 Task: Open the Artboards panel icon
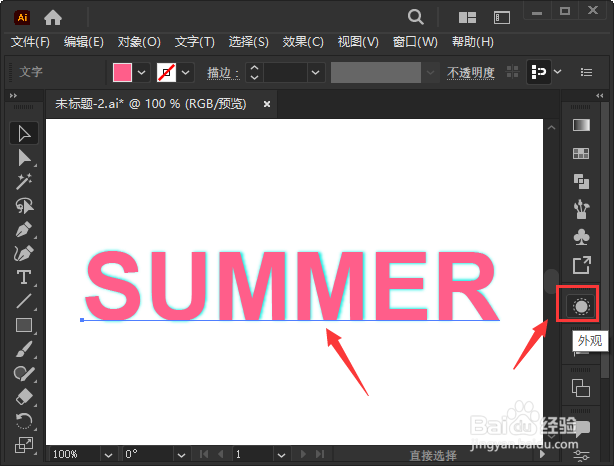[581, 388]
